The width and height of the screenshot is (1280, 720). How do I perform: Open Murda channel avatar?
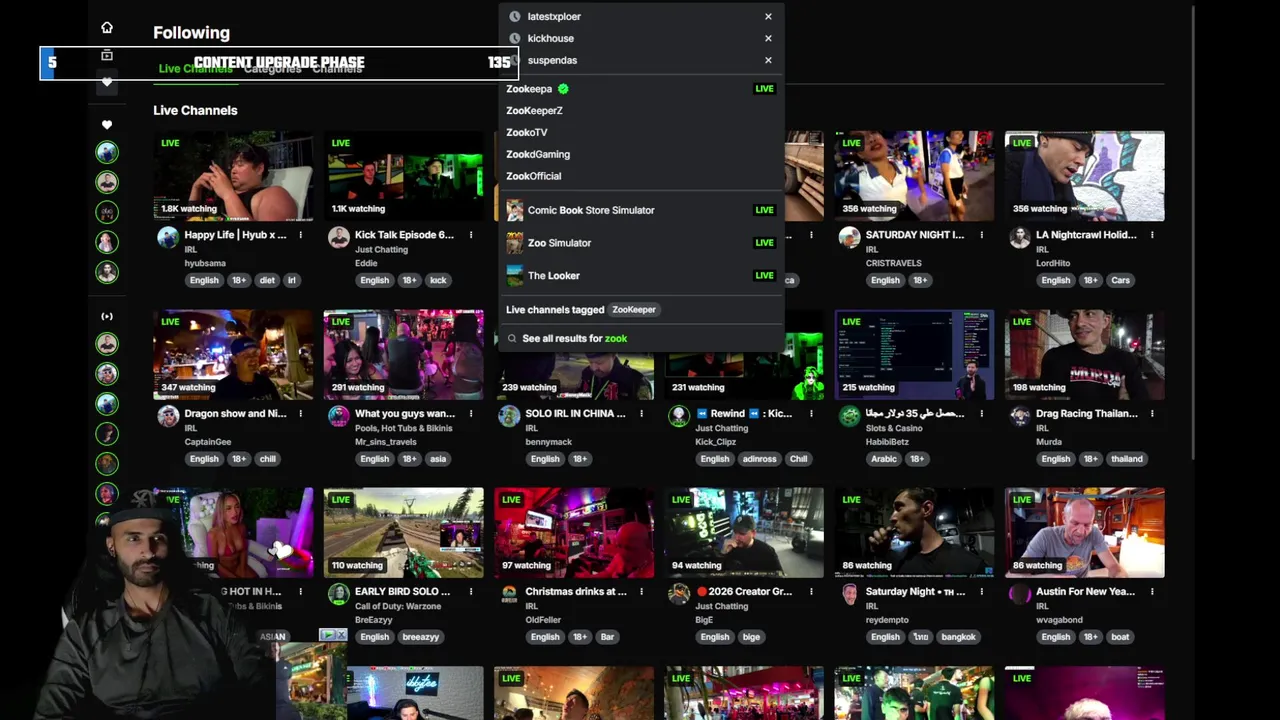(1020, 415)
